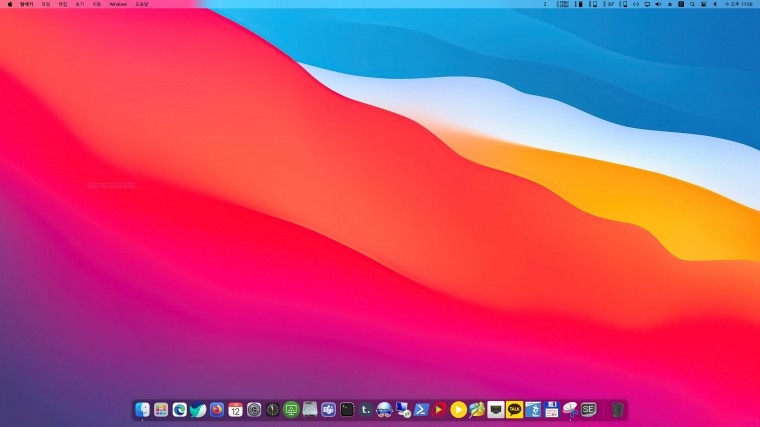Open the remote desktop computers dock icon
Viewport: 760px width, 427px height.
pos(403,410)
